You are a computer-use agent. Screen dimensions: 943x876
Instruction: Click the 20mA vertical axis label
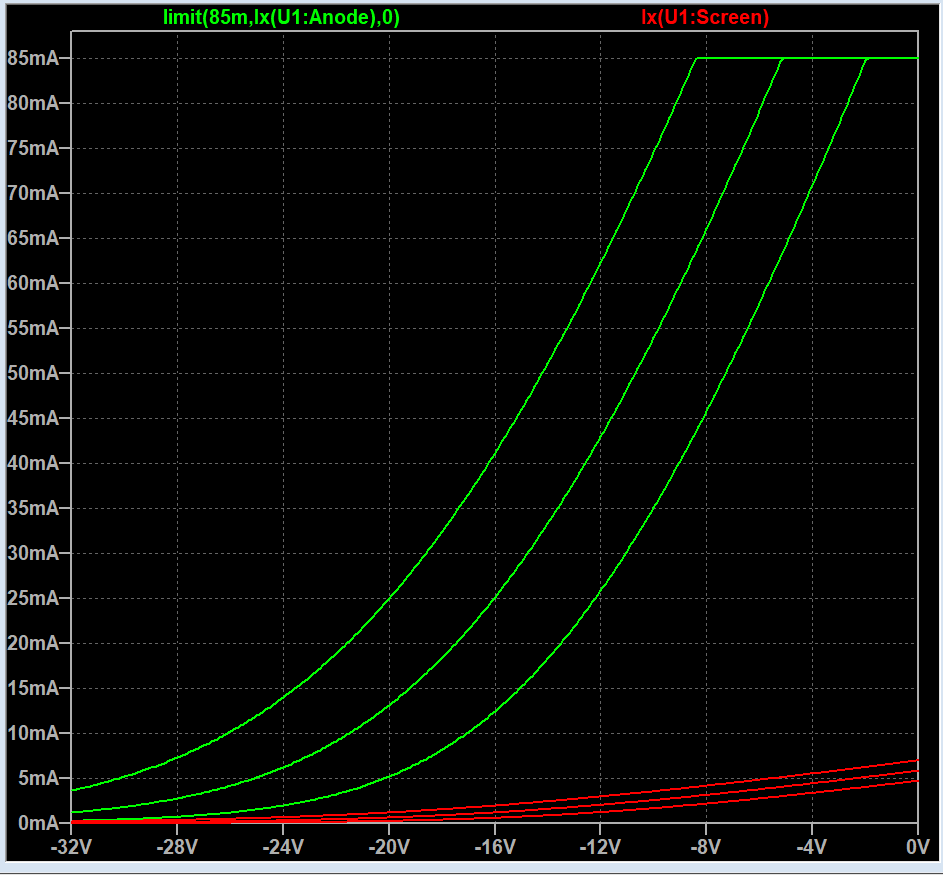pyautogui.click(x=33, y=643)
